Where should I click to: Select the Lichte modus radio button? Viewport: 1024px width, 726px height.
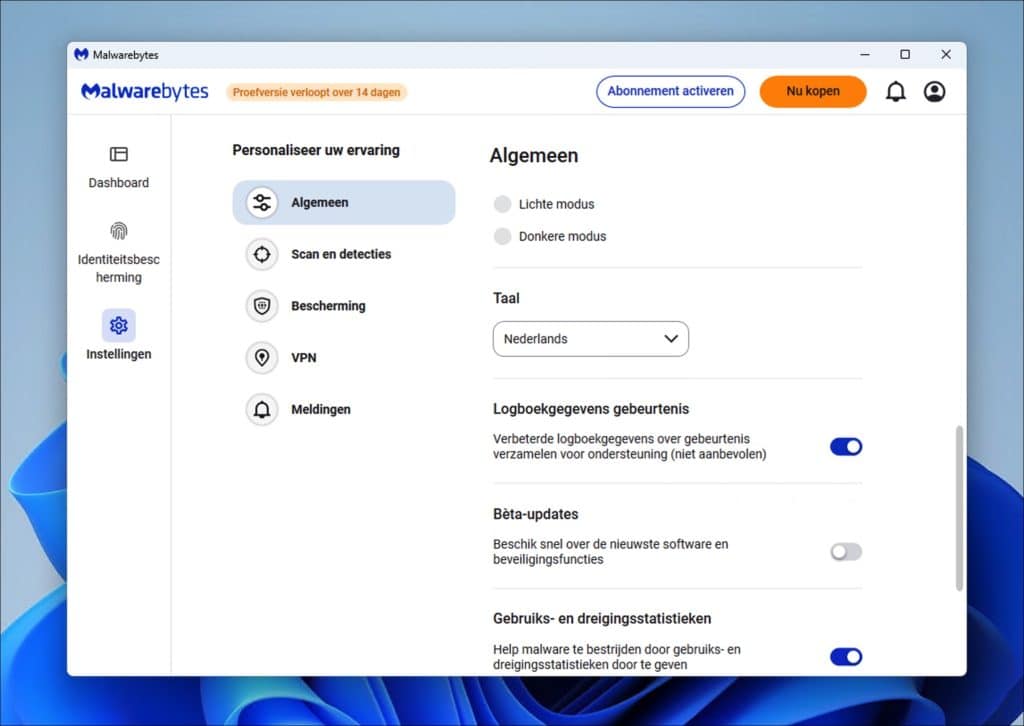(502, 204)
